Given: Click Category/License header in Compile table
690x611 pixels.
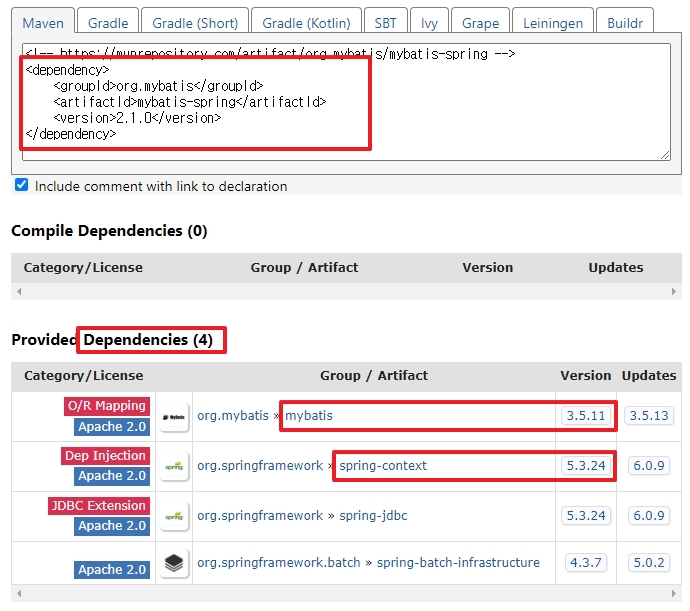Looking at the screenshot, I should point(83,268).
